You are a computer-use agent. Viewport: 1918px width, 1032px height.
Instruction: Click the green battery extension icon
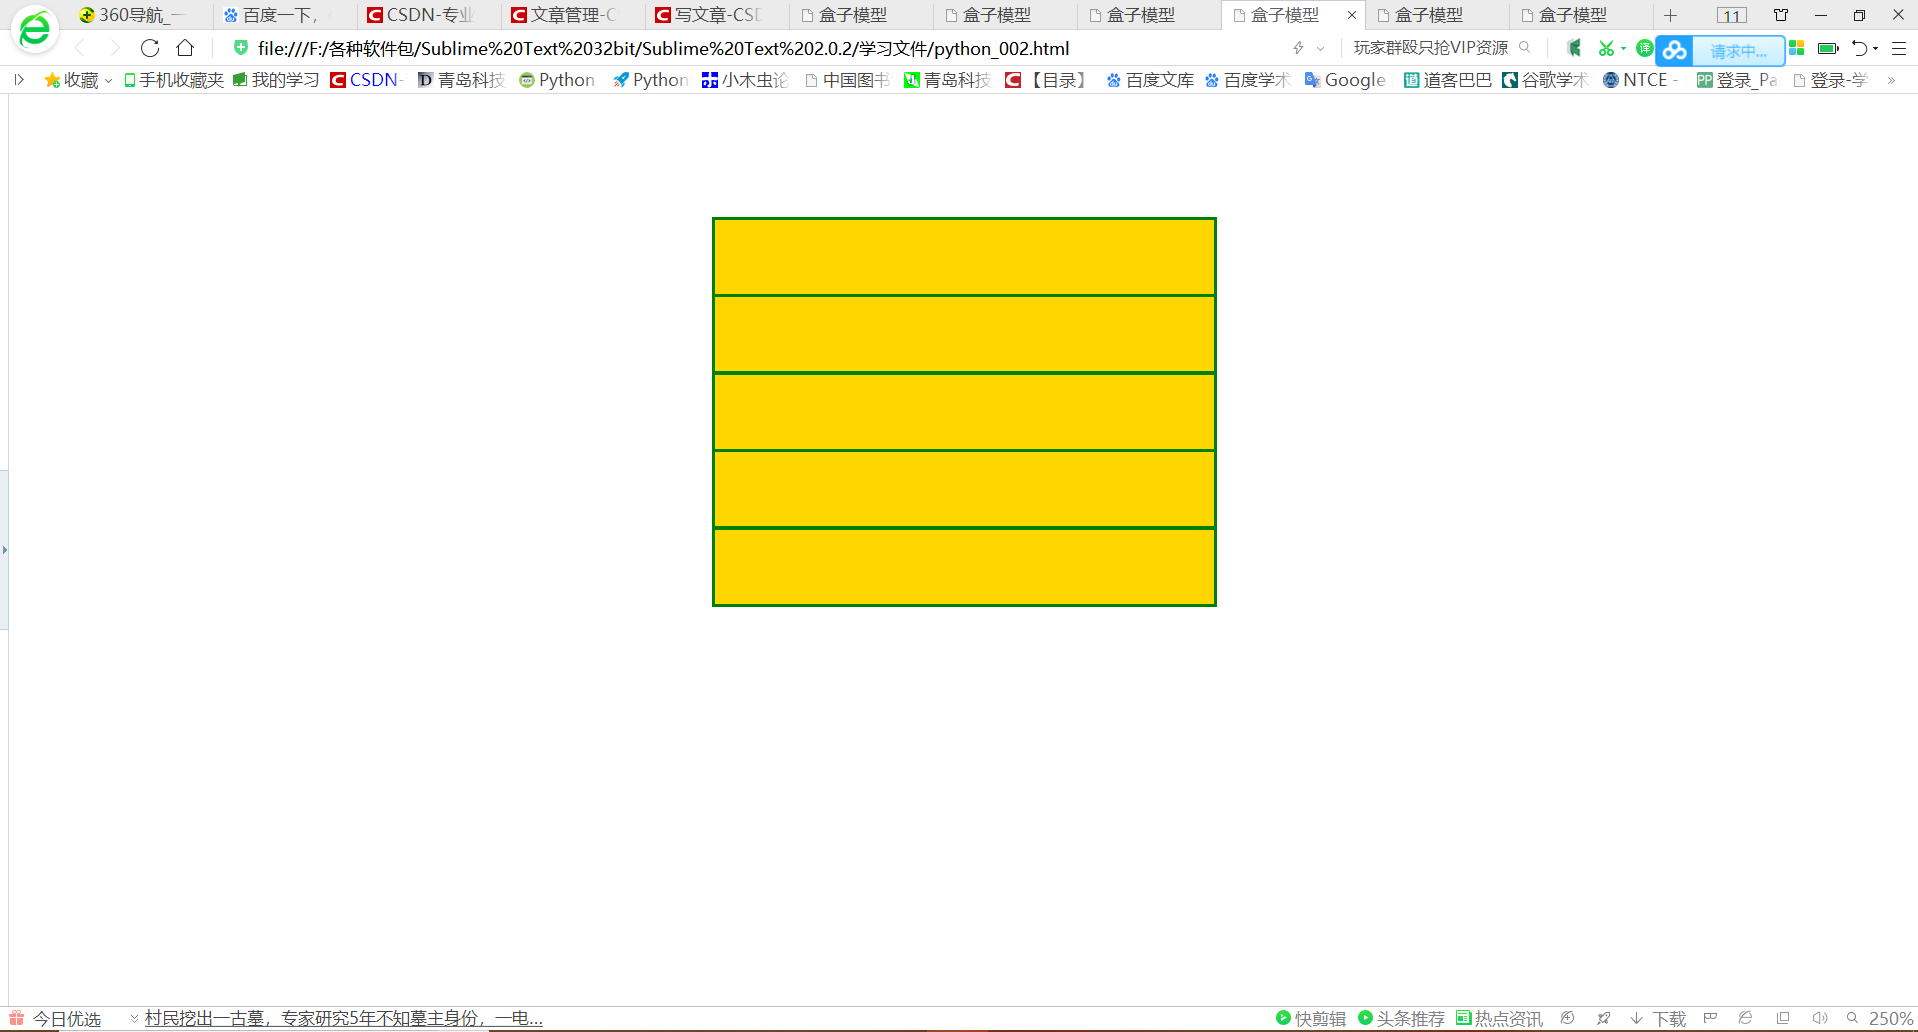pyautogui.click(x=1828, y=48)
